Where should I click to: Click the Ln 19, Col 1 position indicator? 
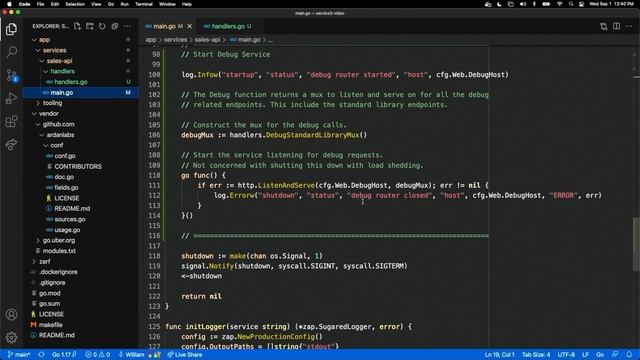(x=500, y=355)
